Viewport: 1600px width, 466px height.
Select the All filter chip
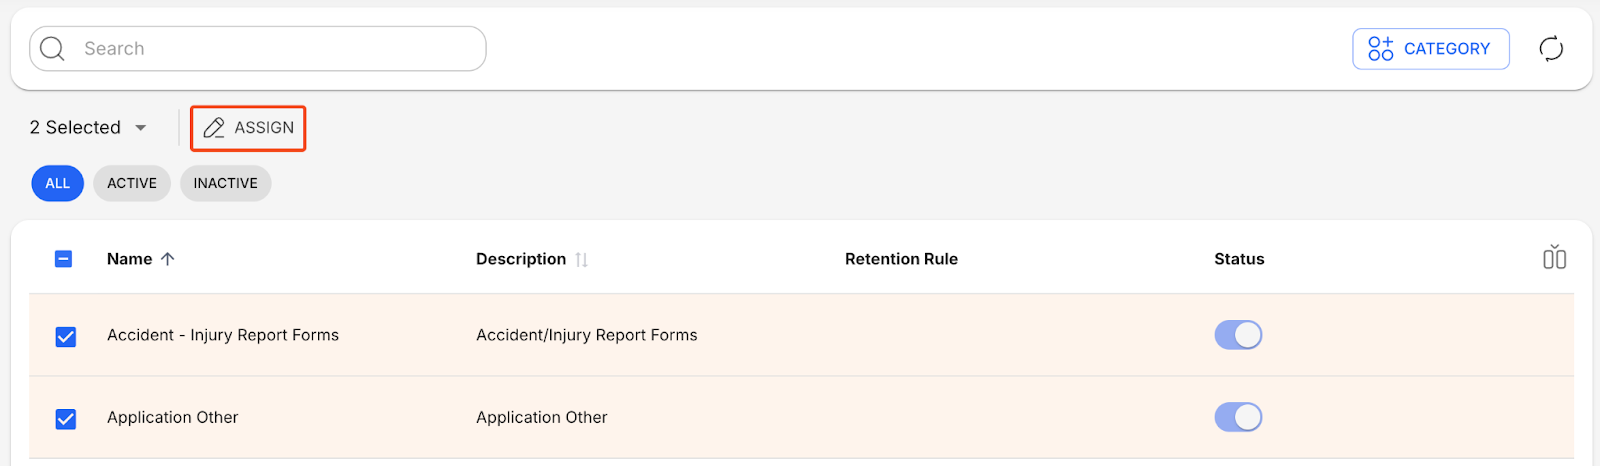(x=57, y=183)
